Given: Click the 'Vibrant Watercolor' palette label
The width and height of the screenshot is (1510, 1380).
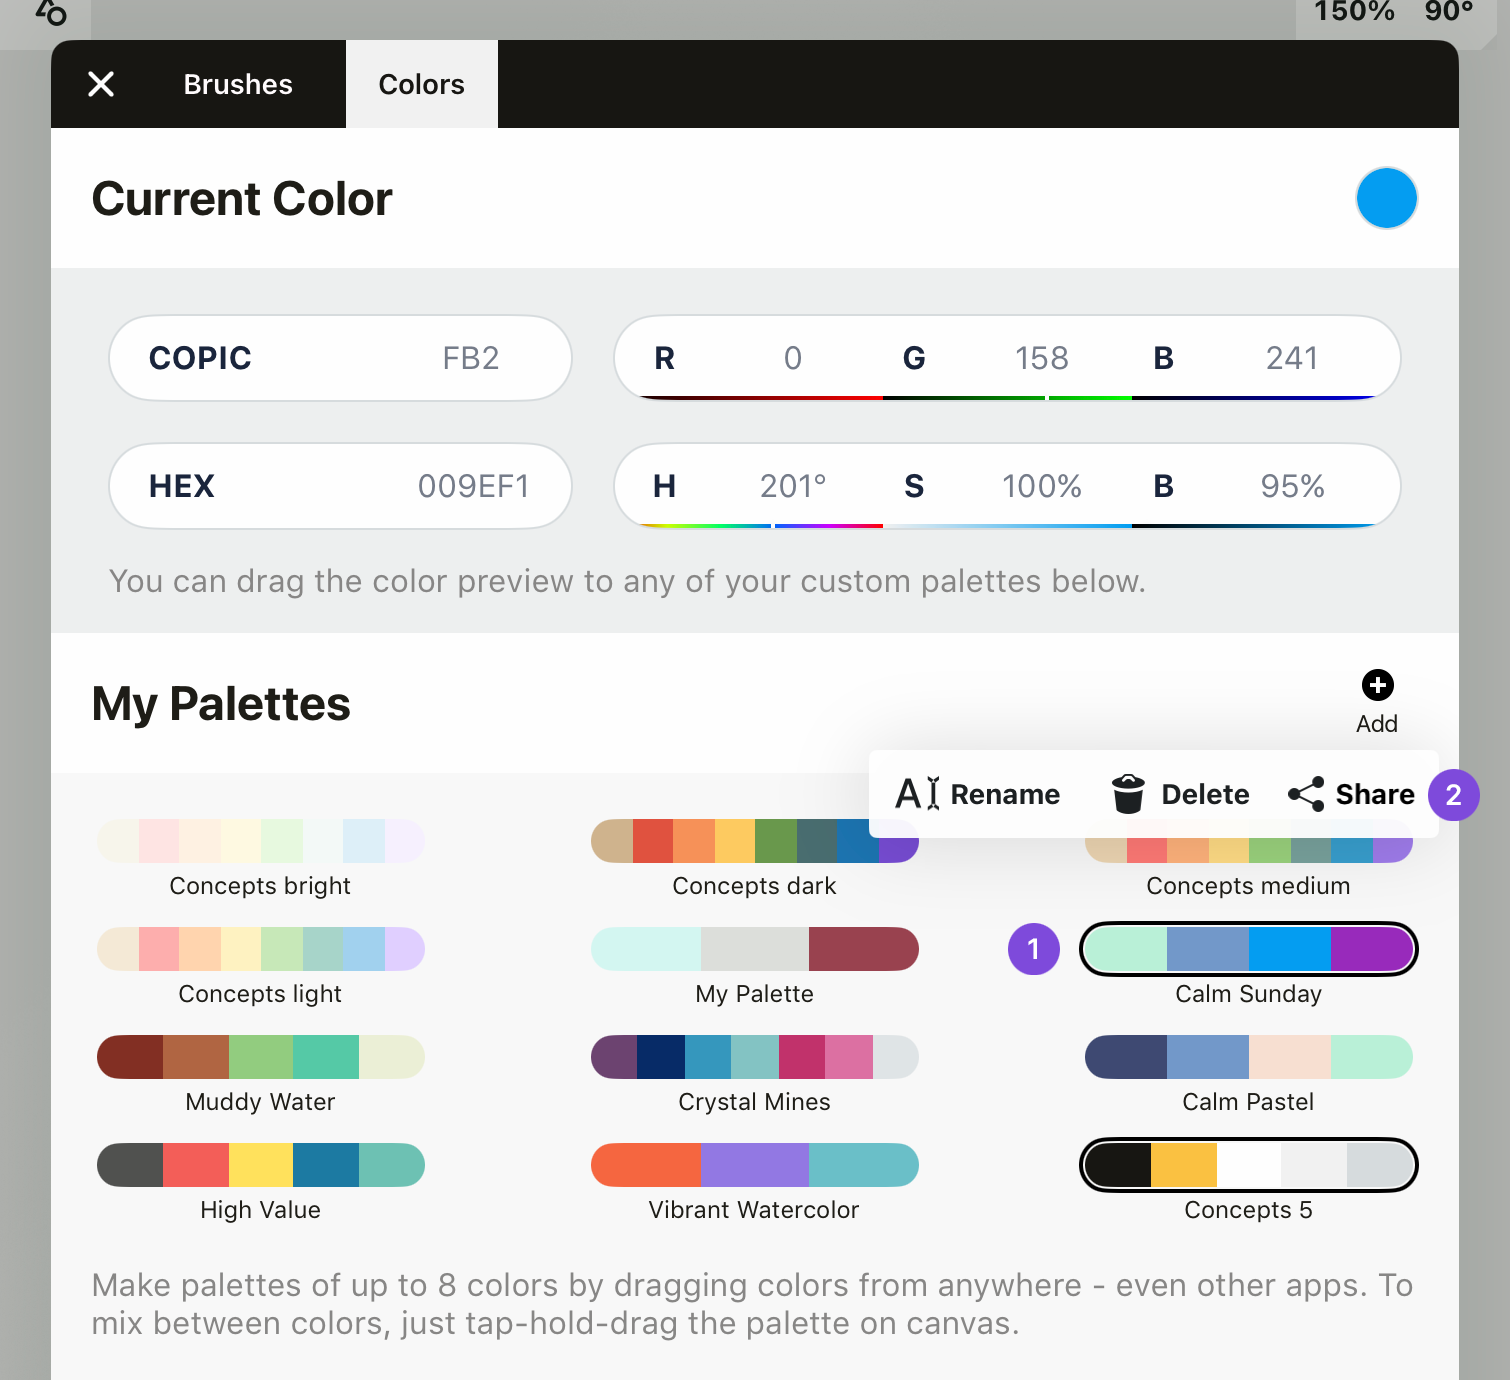Looking at the screenshot, I should coord(754,1210).
